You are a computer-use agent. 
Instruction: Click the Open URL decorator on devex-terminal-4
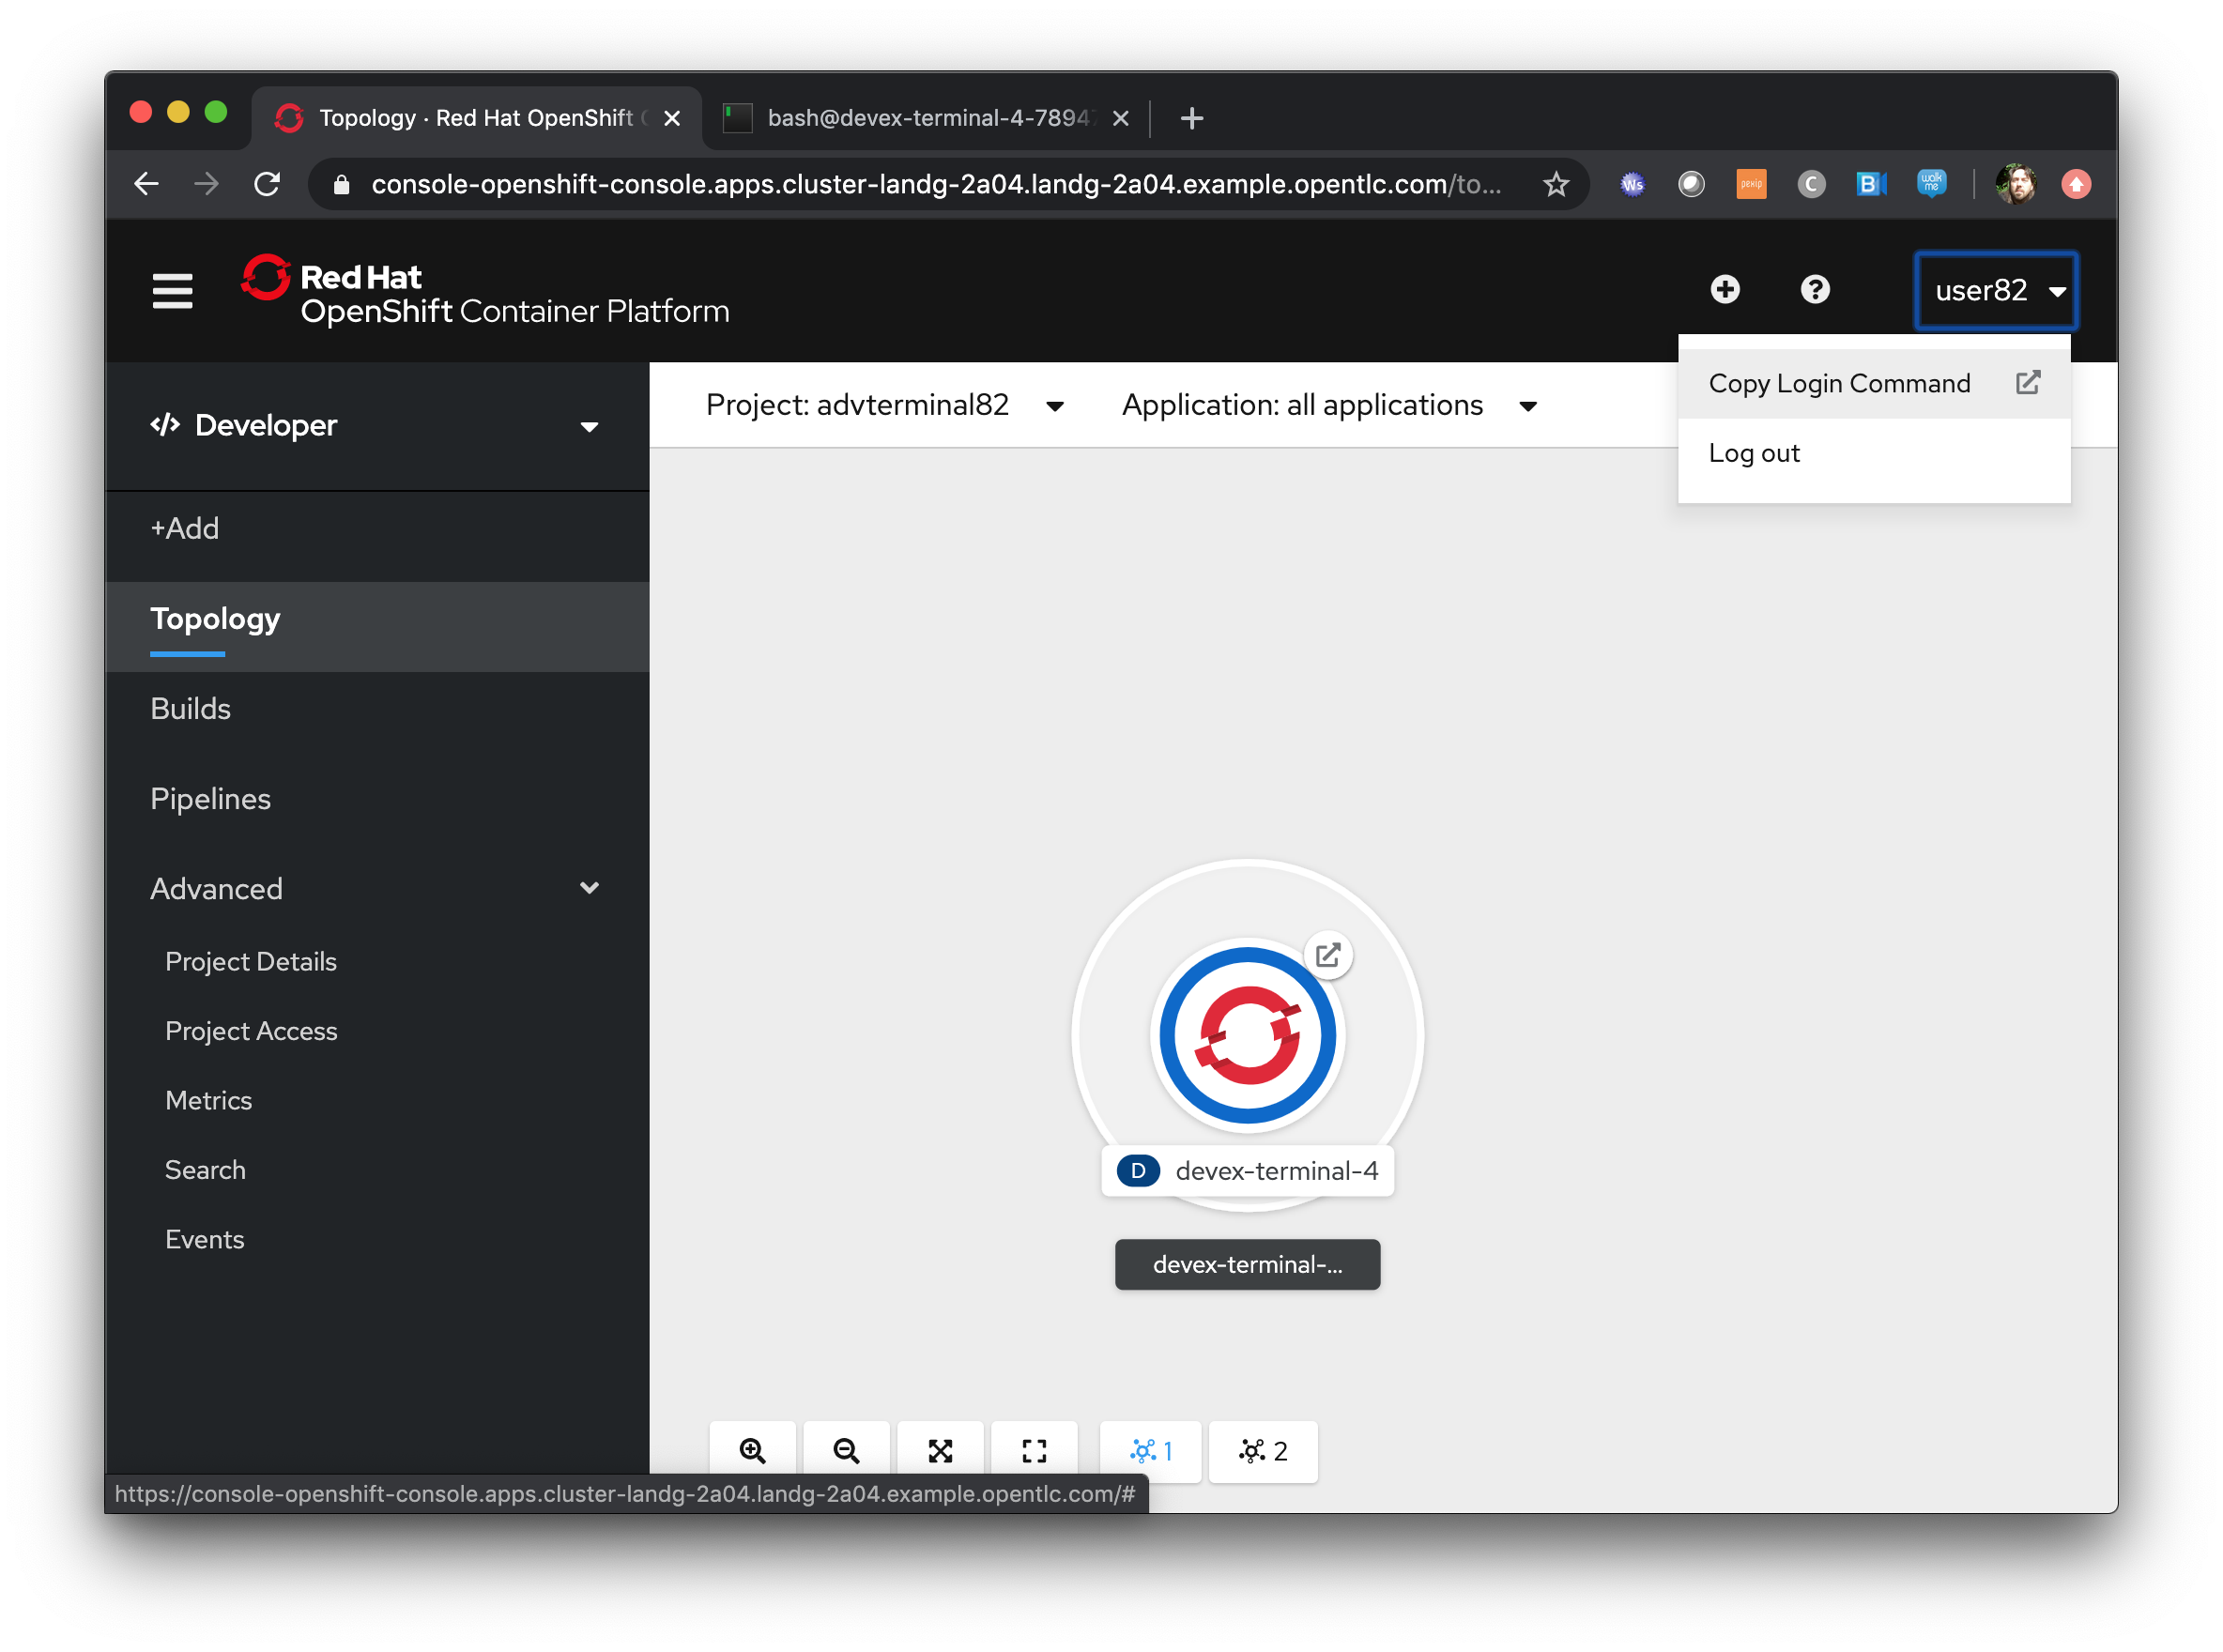pos(1328,955)
